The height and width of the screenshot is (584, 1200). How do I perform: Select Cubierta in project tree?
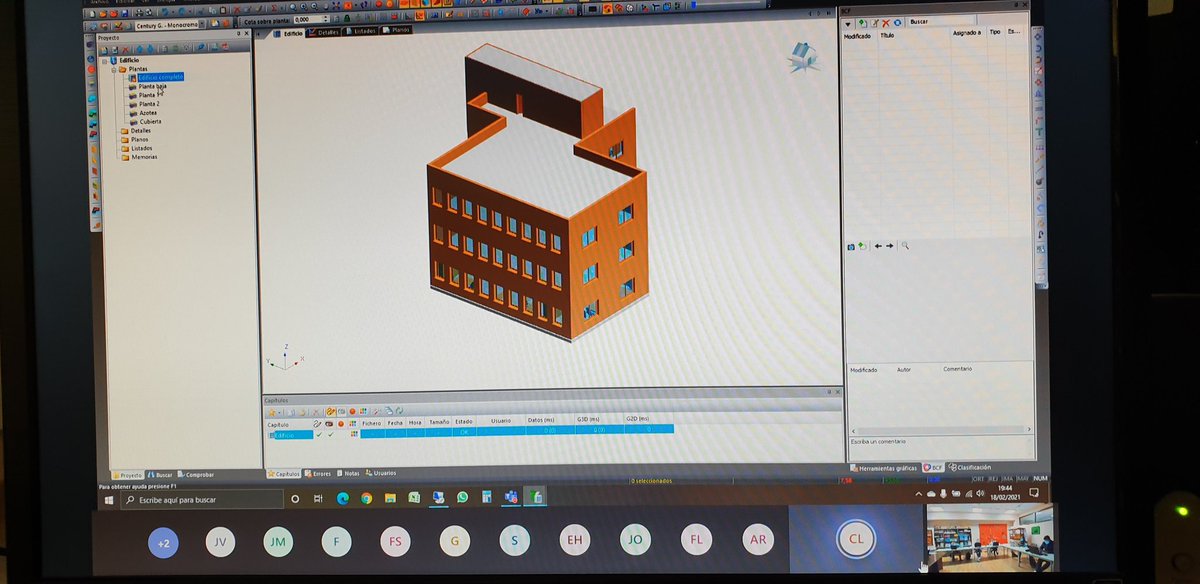pos(150,121)
